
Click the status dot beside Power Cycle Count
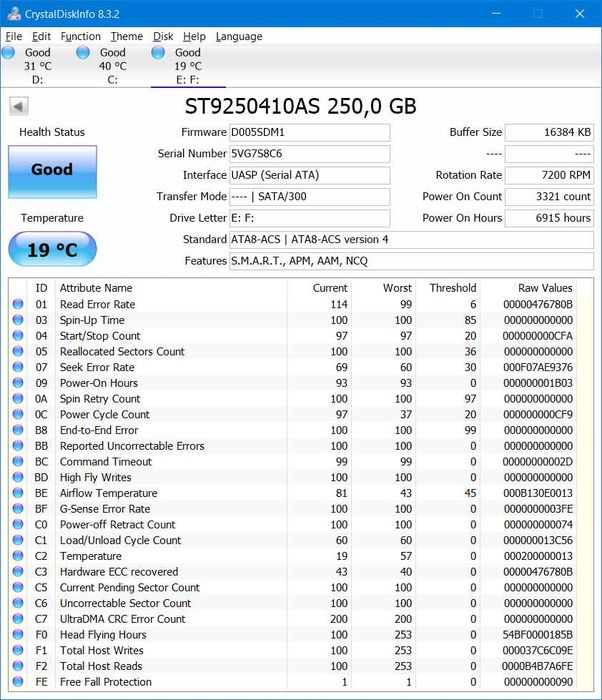pyautogui.click(x=18, y=414)
